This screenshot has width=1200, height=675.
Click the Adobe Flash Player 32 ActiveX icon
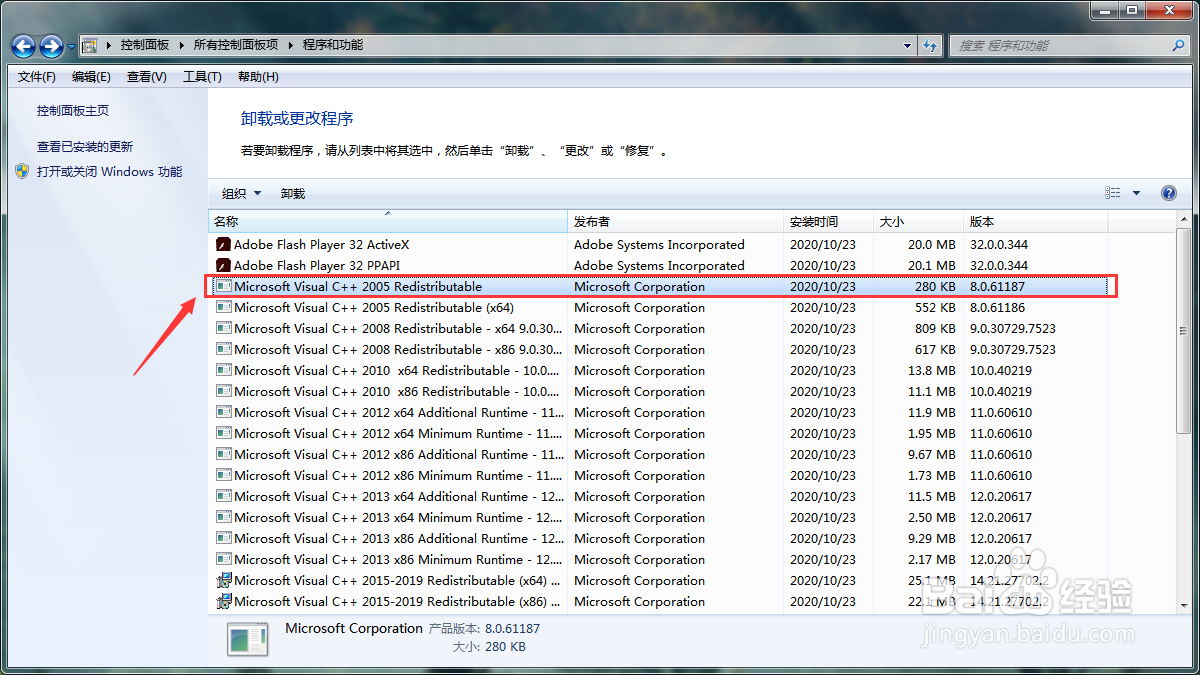[x=222, y=244]
